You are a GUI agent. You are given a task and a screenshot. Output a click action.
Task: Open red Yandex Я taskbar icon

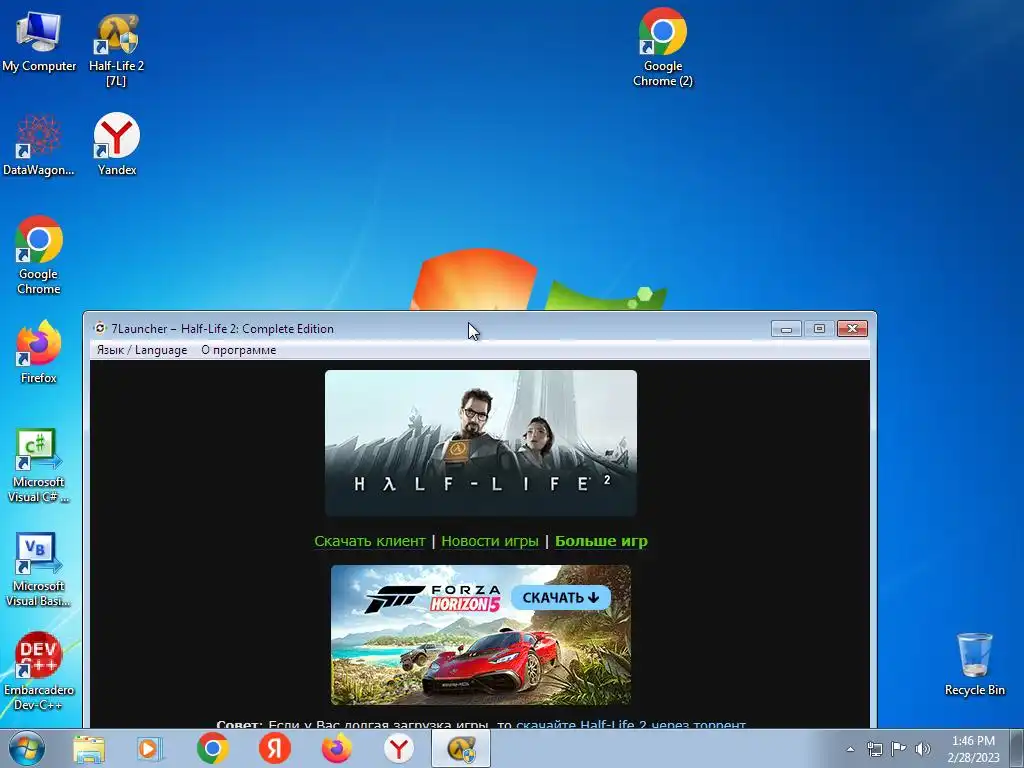pyautogui.click(x=274, y=748)
